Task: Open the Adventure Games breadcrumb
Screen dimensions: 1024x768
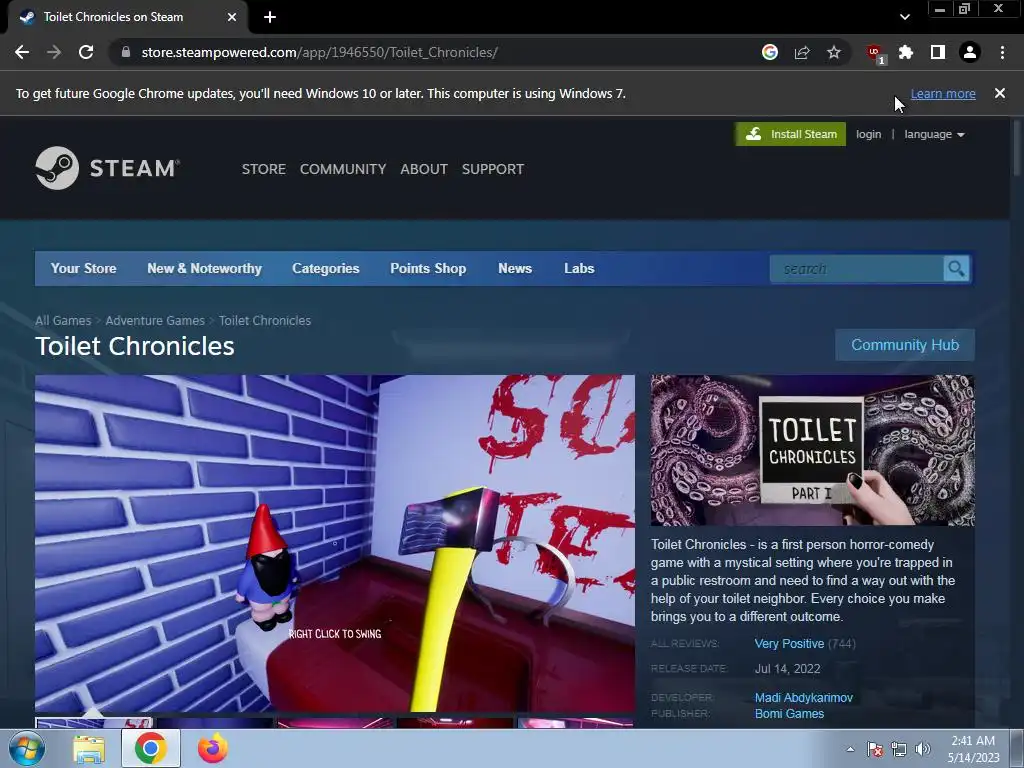Action: click(155, 321)
